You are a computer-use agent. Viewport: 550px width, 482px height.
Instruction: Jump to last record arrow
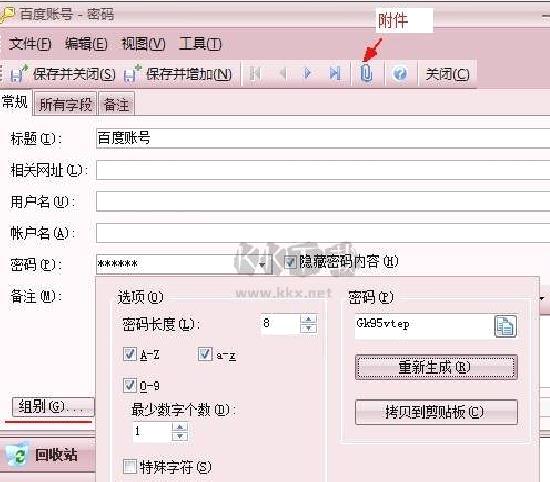335,73
